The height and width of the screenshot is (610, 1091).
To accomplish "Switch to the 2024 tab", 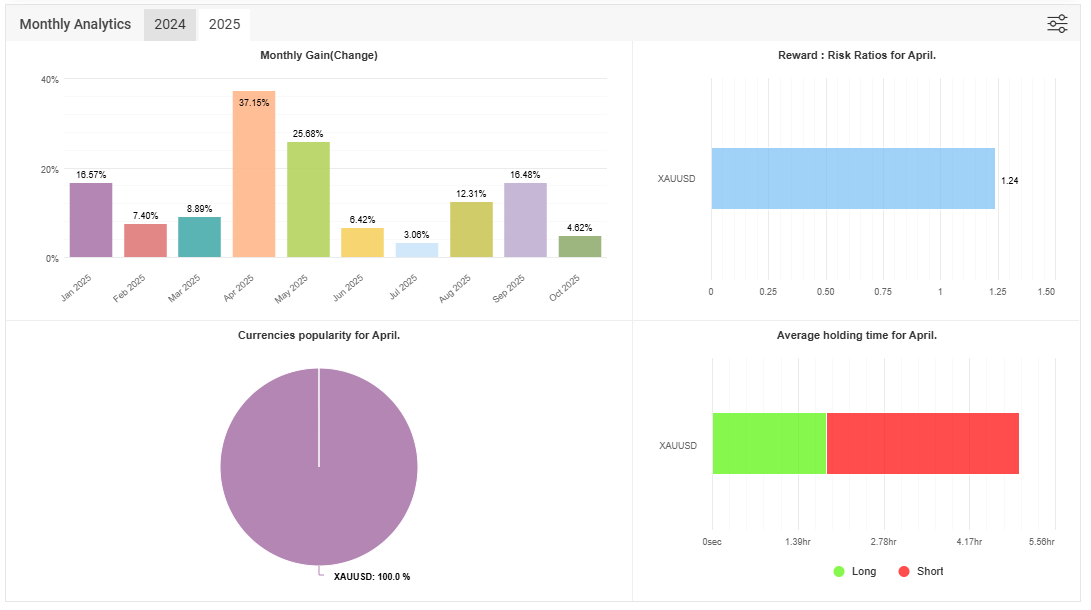I will pos(170,24).
